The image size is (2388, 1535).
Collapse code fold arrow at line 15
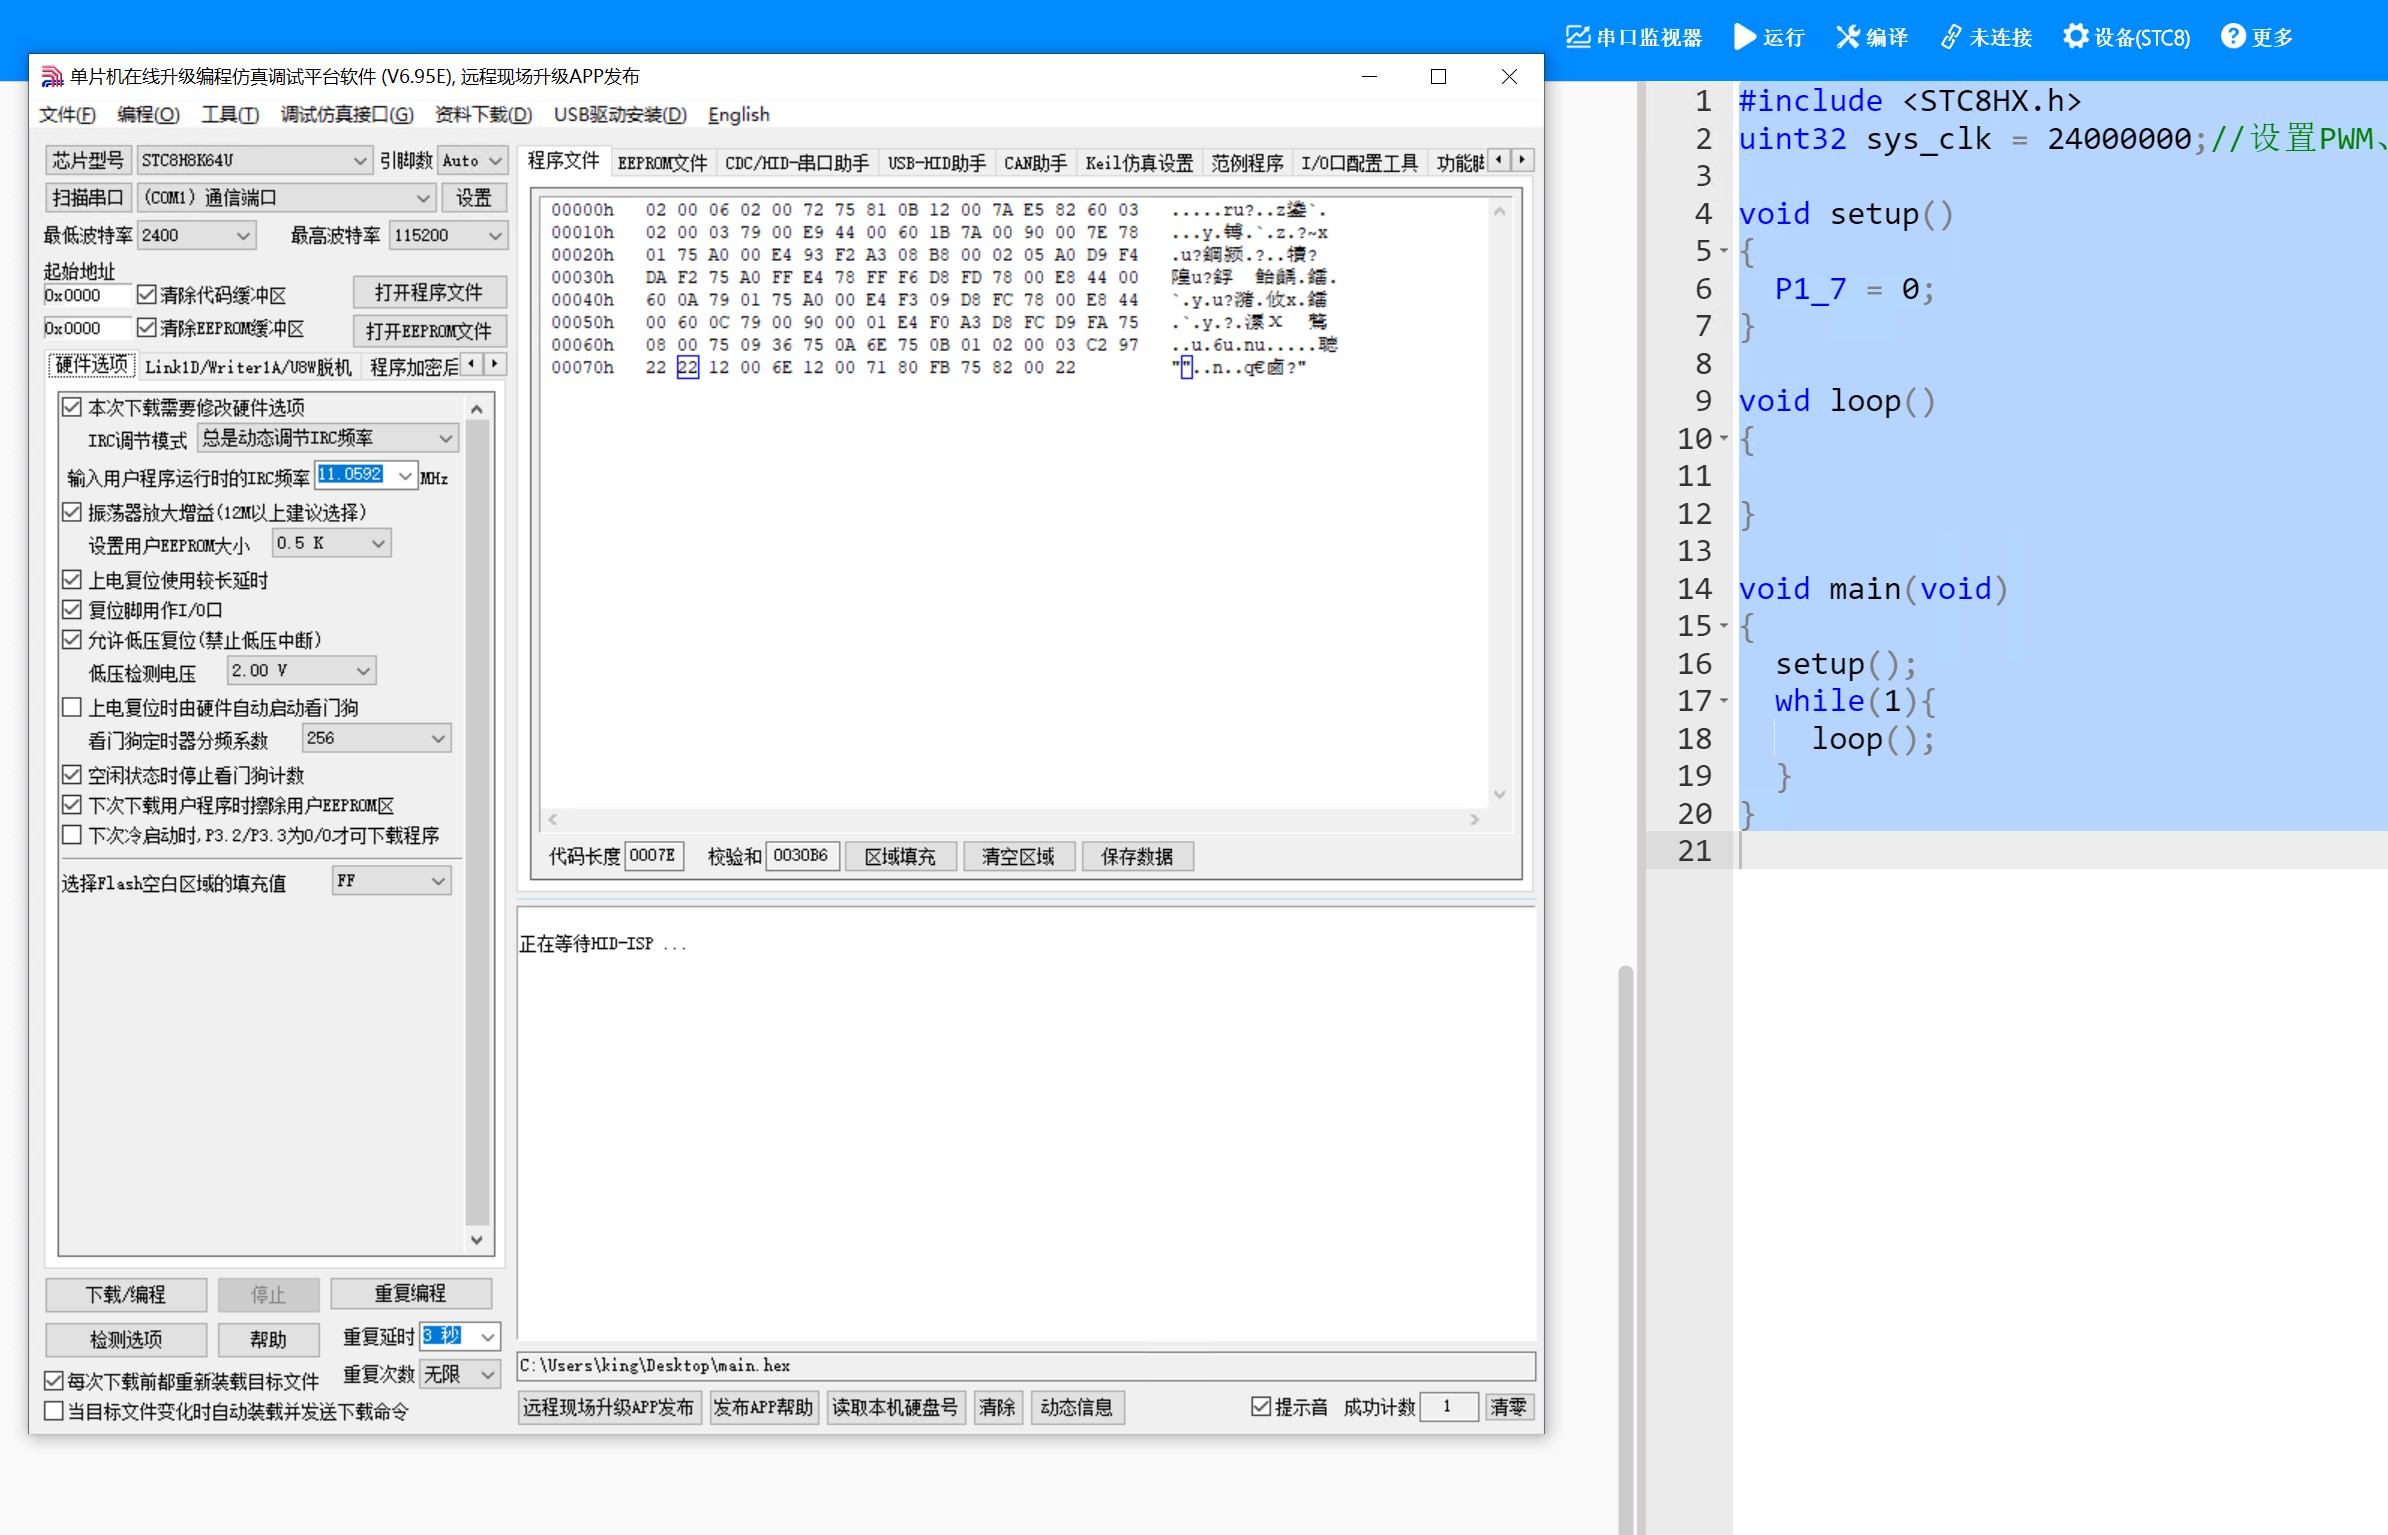pos(1724,626)
